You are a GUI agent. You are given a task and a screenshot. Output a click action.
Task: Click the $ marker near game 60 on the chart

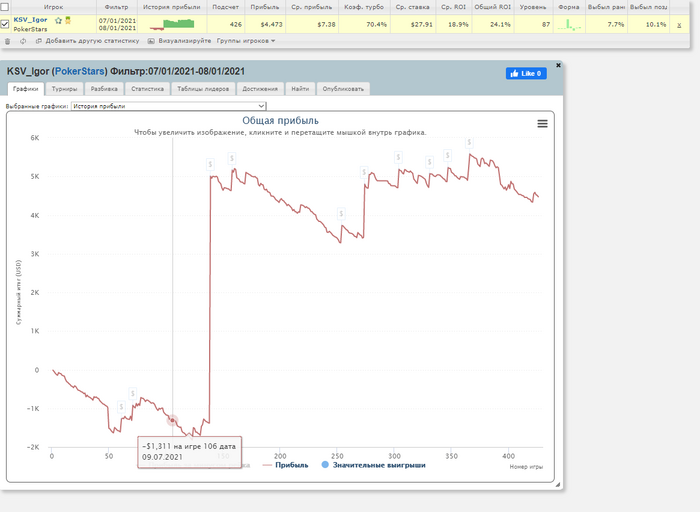pos(121,407)
